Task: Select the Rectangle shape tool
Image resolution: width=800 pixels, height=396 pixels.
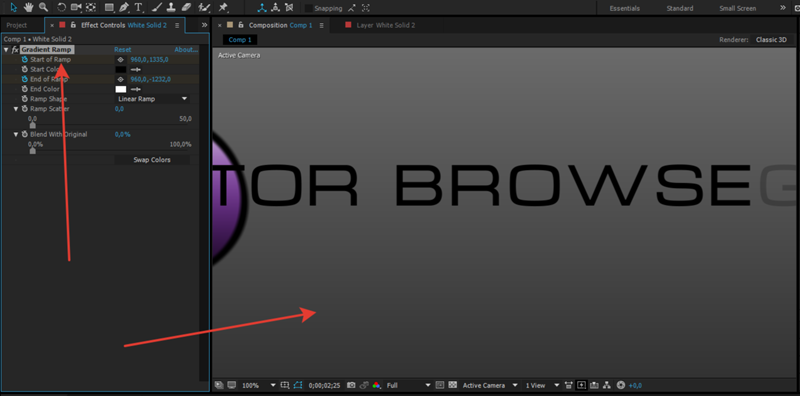Action: click(109, 7)
